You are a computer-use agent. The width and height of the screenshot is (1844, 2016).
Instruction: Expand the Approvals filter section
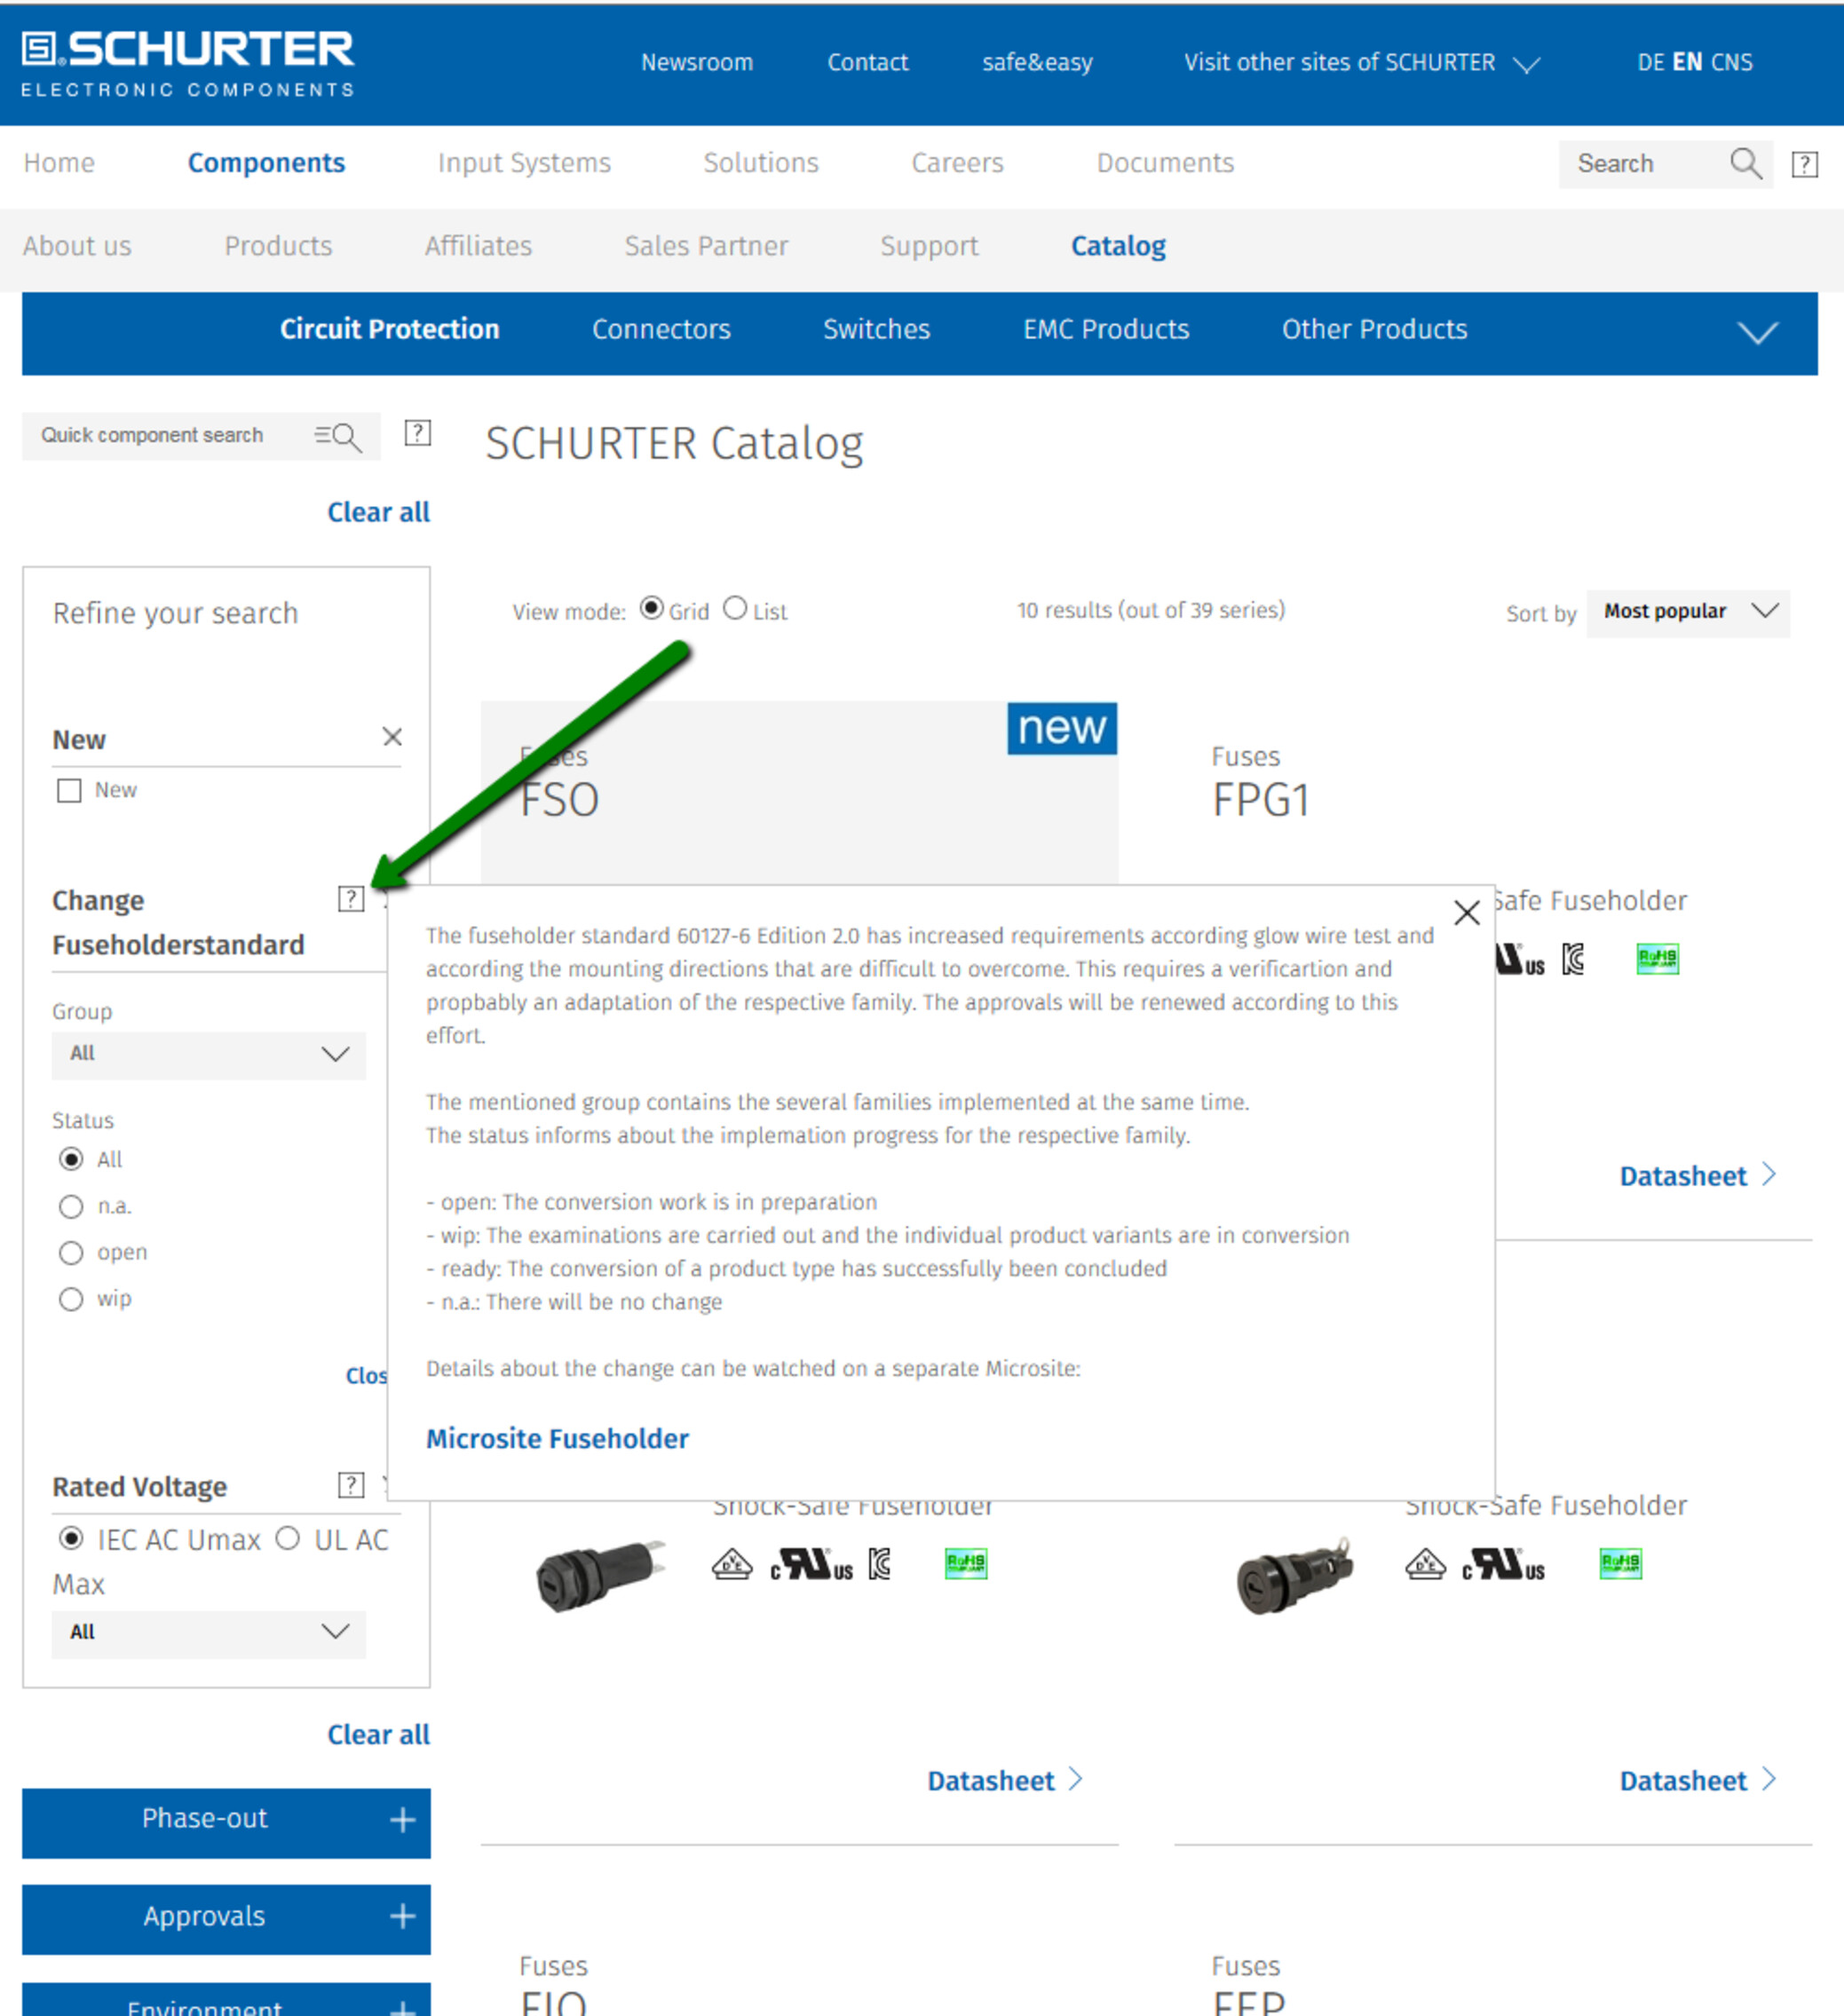(226, 1918)
